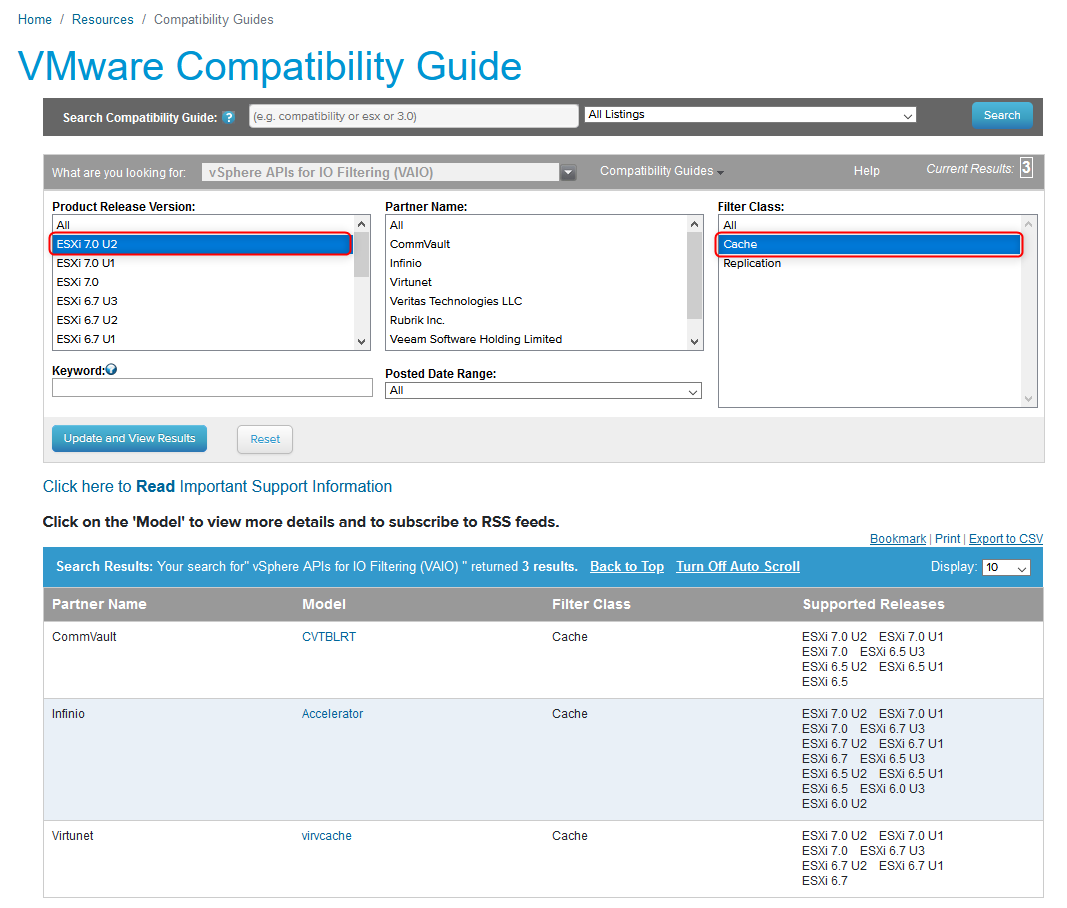This screenshot has width=1067, height=908.
Task: Click the Current Results count box
Action: (1026, 167)
